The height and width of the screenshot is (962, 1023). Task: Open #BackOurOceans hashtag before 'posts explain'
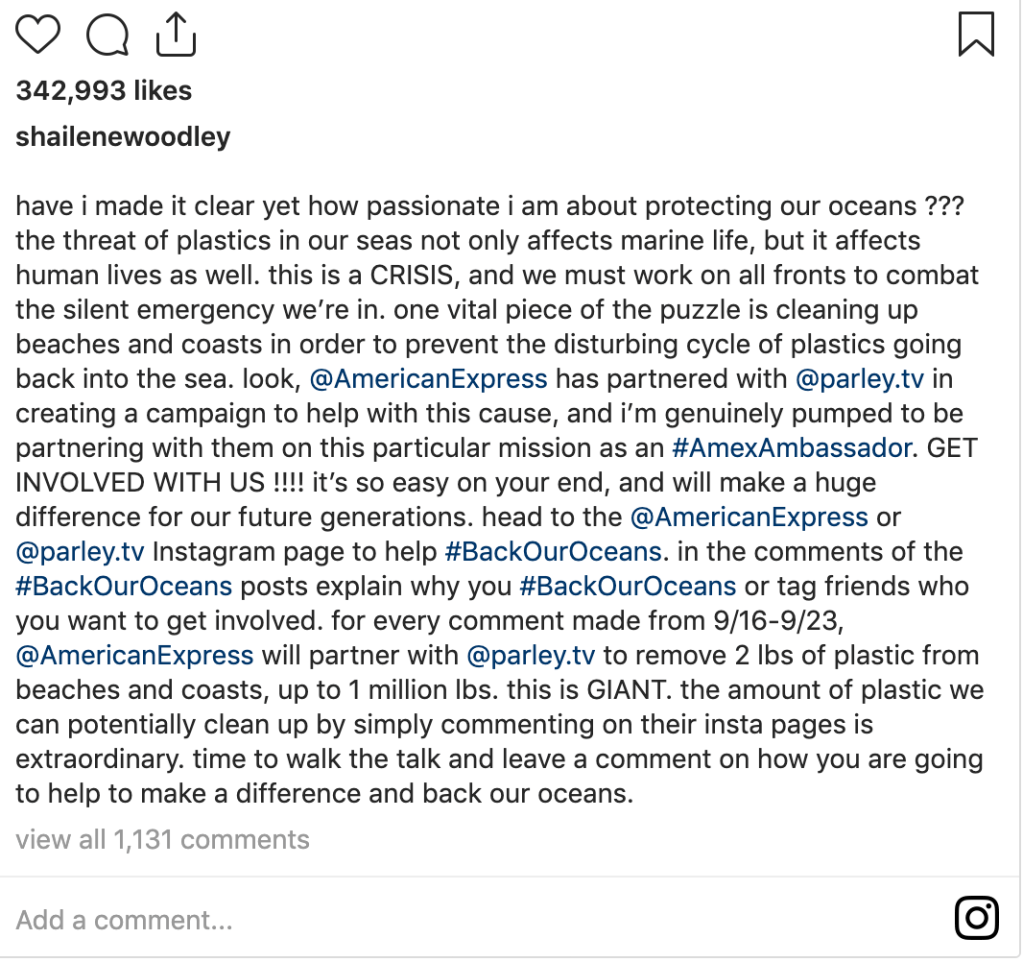124,586
